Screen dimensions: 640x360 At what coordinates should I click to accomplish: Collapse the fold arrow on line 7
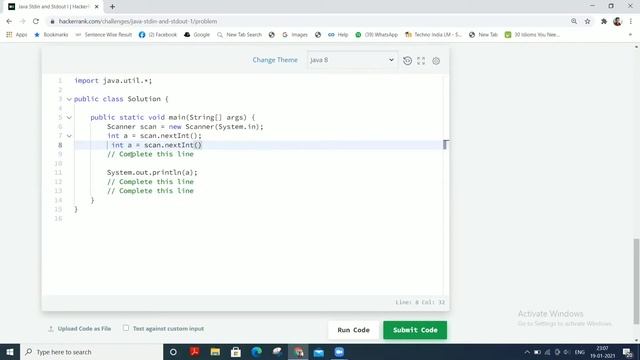coord(69,136)
